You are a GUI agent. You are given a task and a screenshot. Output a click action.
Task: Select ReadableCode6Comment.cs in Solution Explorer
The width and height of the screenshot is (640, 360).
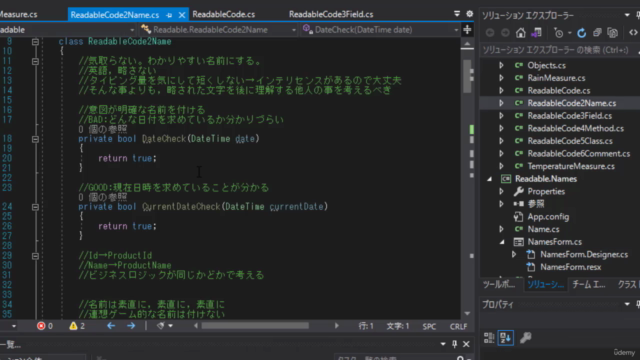(578, 154)
